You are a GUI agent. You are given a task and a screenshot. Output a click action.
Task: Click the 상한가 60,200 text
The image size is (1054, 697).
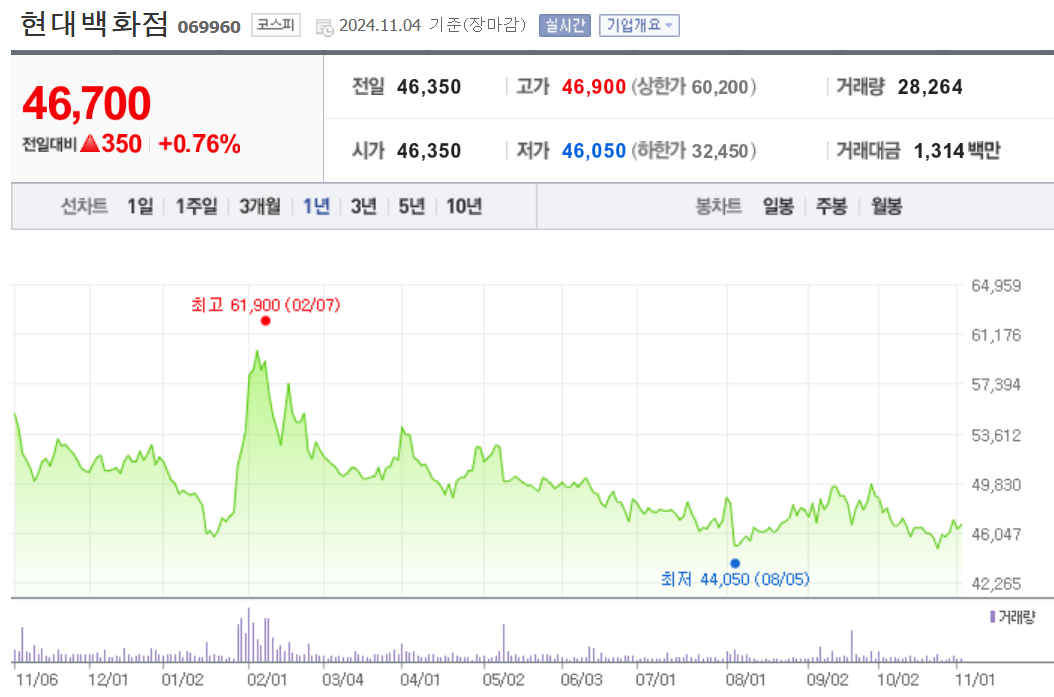tap(694, 87)
